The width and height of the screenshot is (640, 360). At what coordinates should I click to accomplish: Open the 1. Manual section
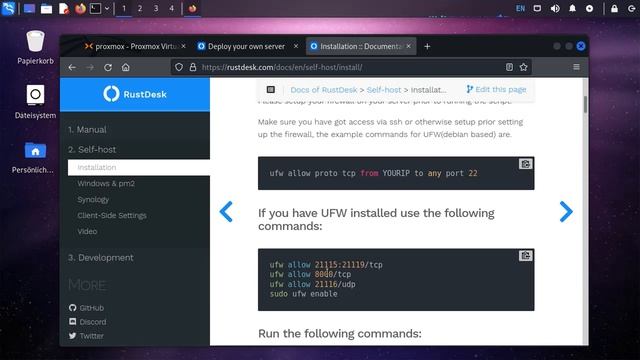coord(87,130)
